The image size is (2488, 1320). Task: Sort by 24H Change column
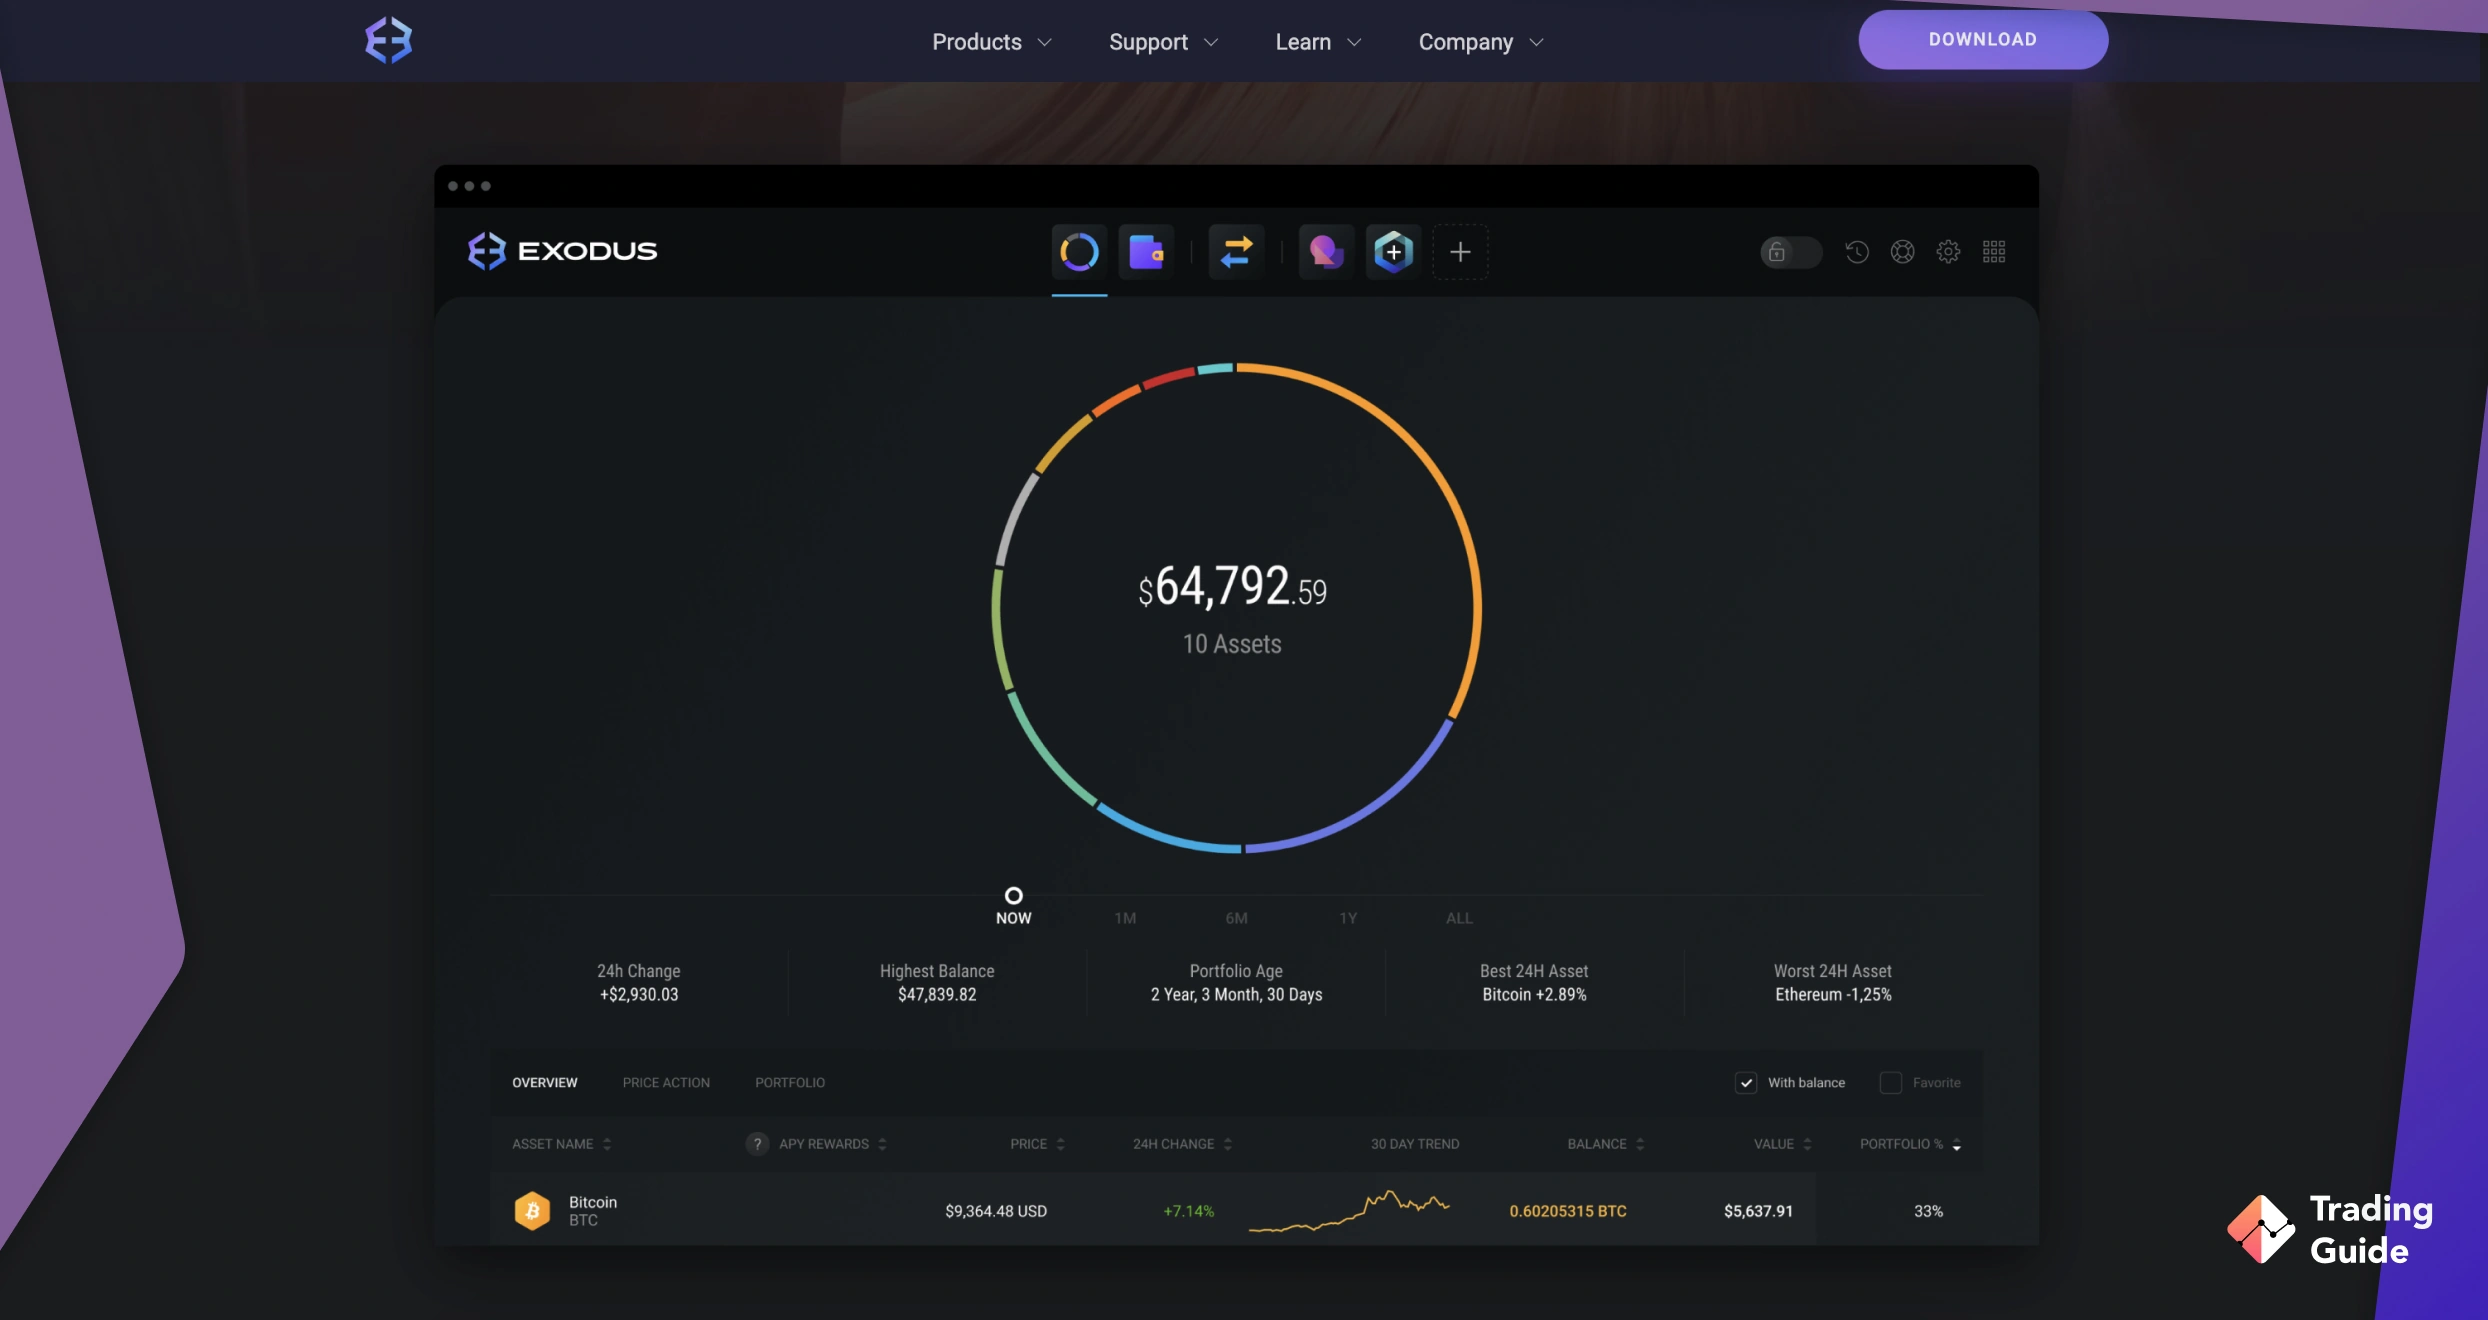1182,1144
